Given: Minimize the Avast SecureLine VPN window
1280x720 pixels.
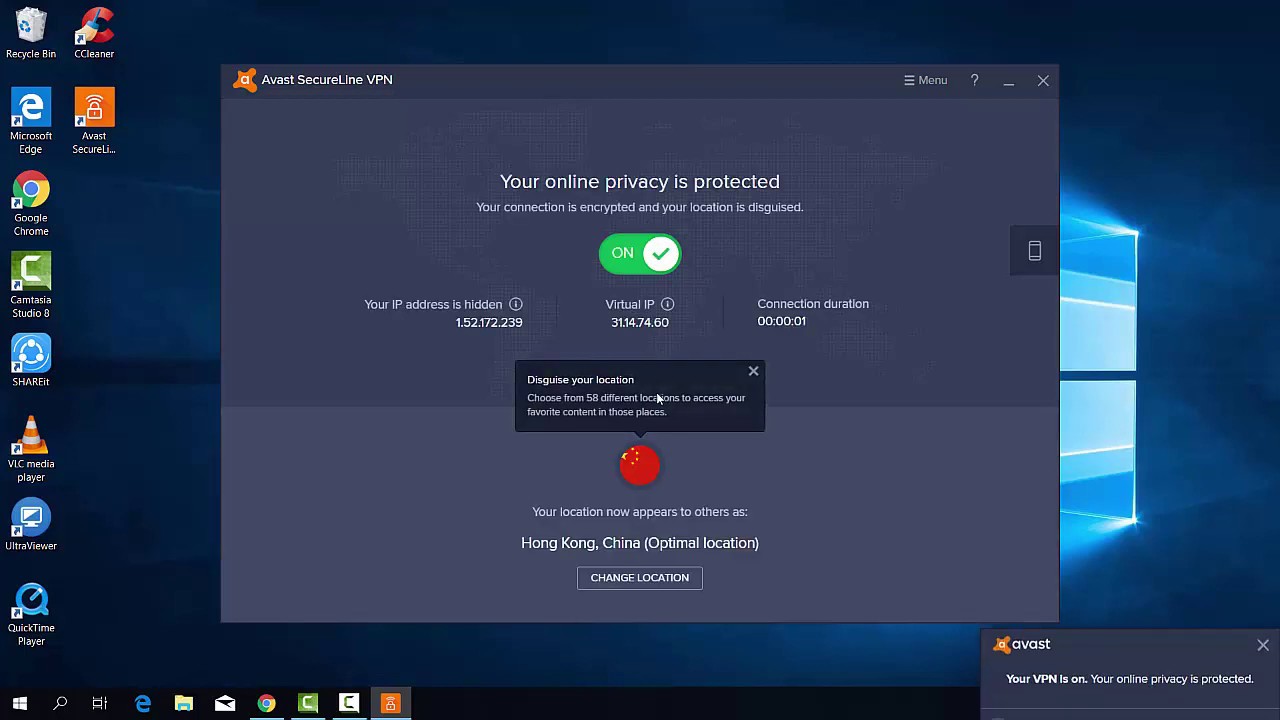Looking at the screenshot, I should (x=1009, y=81).
